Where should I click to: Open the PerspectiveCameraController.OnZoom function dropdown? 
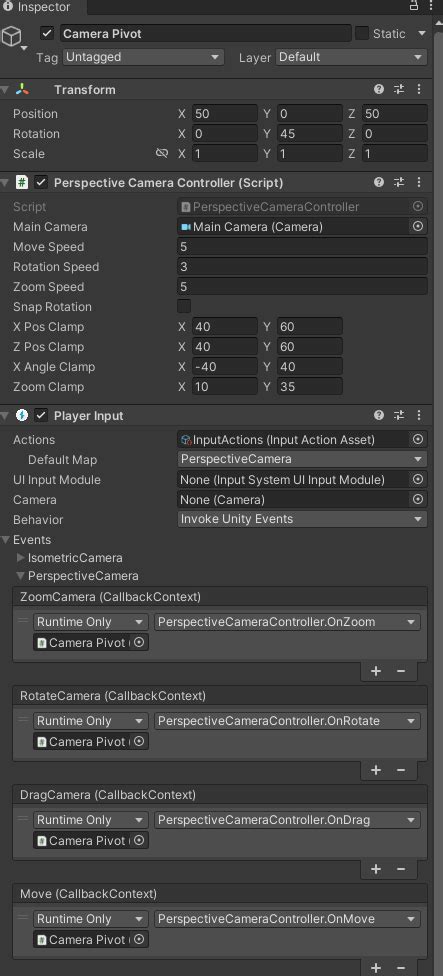pyautogui.click(x=287, y=622)
